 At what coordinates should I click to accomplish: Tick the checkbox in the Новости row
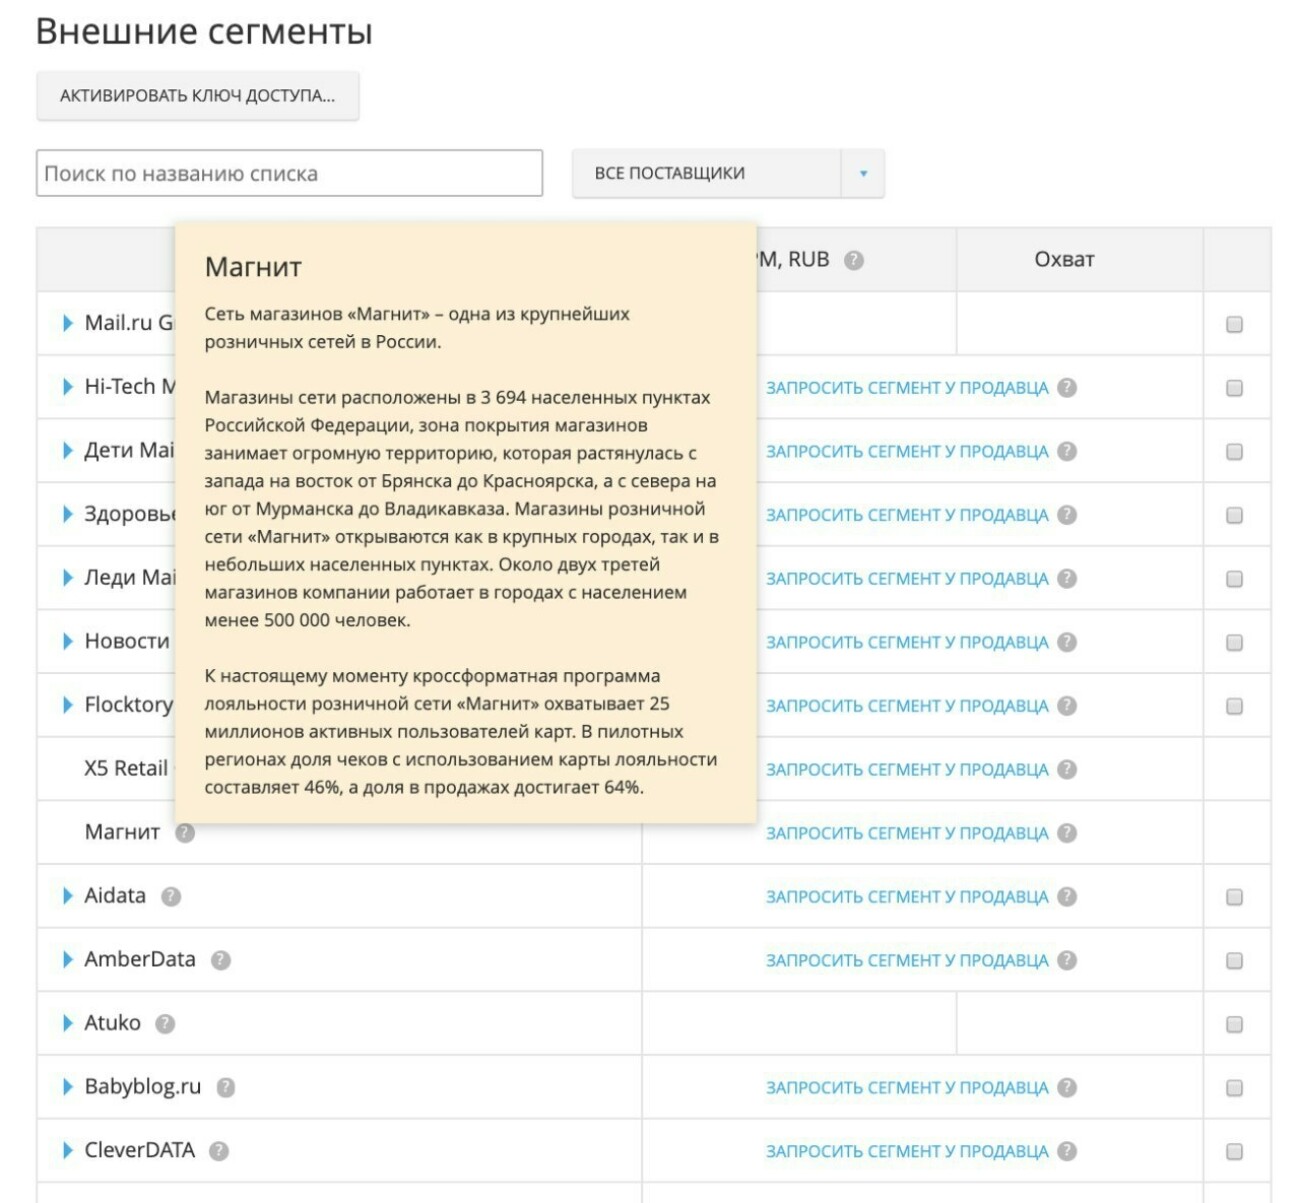click(x=1234, y=642)
